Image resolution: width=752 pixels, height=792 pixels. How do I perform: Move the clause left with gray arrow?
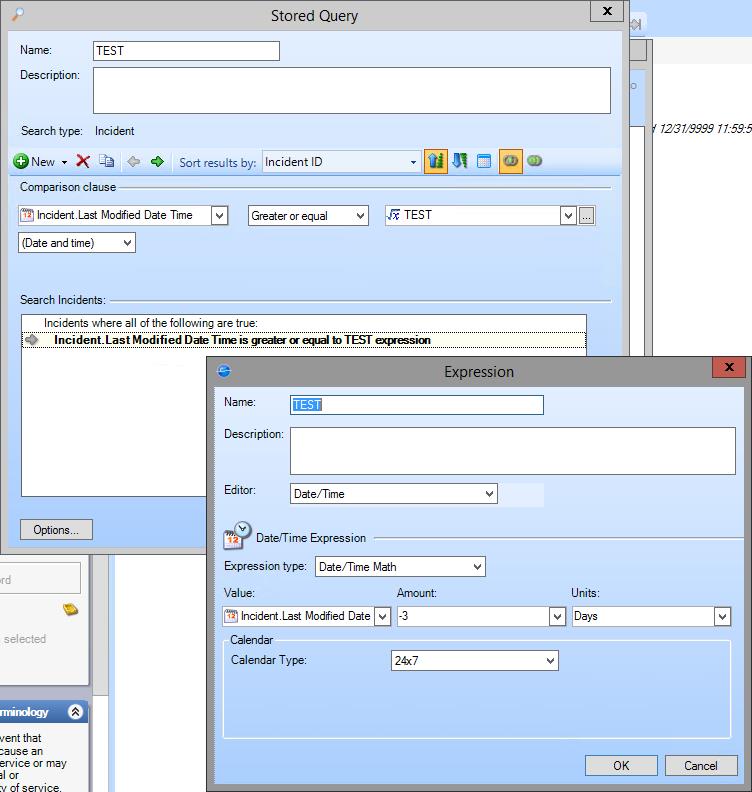[133, 162]
